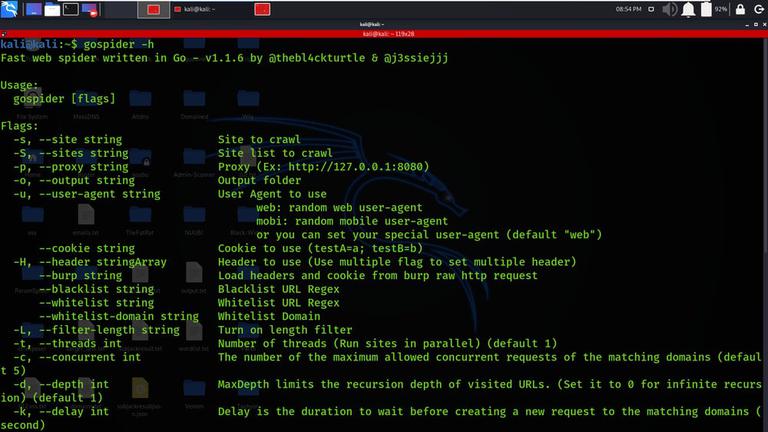Click the '-c, --concurrent int' flag
This screenshot has height=432, width=768.
(77, 358)
